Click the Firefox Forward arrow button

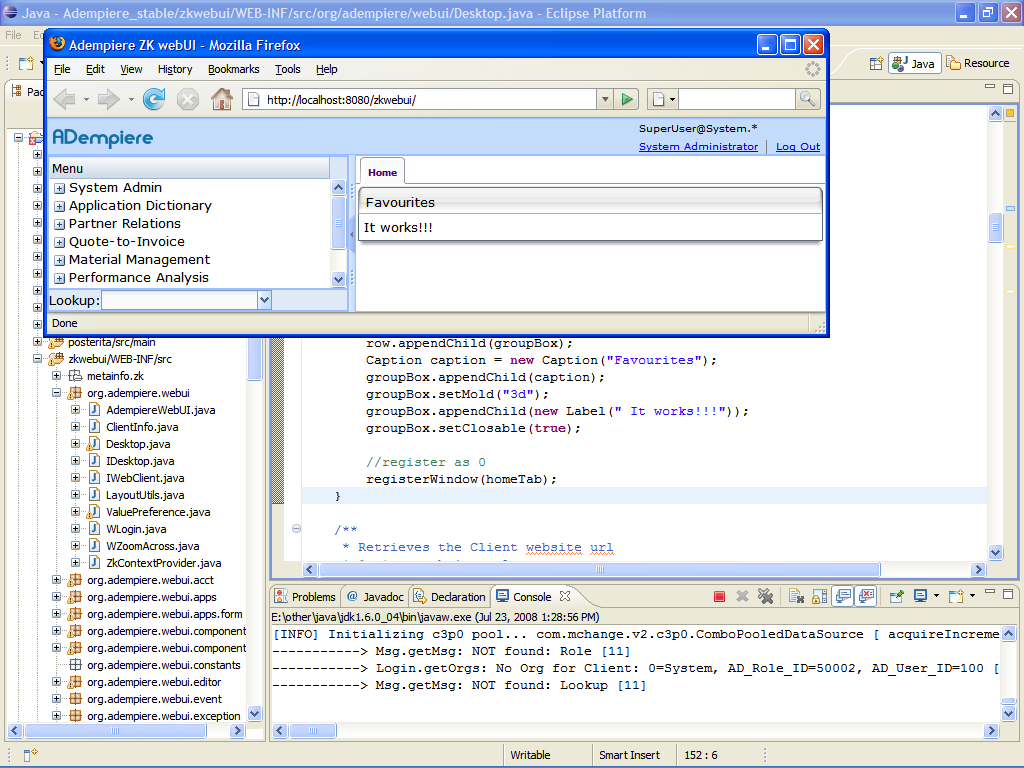tap(108, 99)
